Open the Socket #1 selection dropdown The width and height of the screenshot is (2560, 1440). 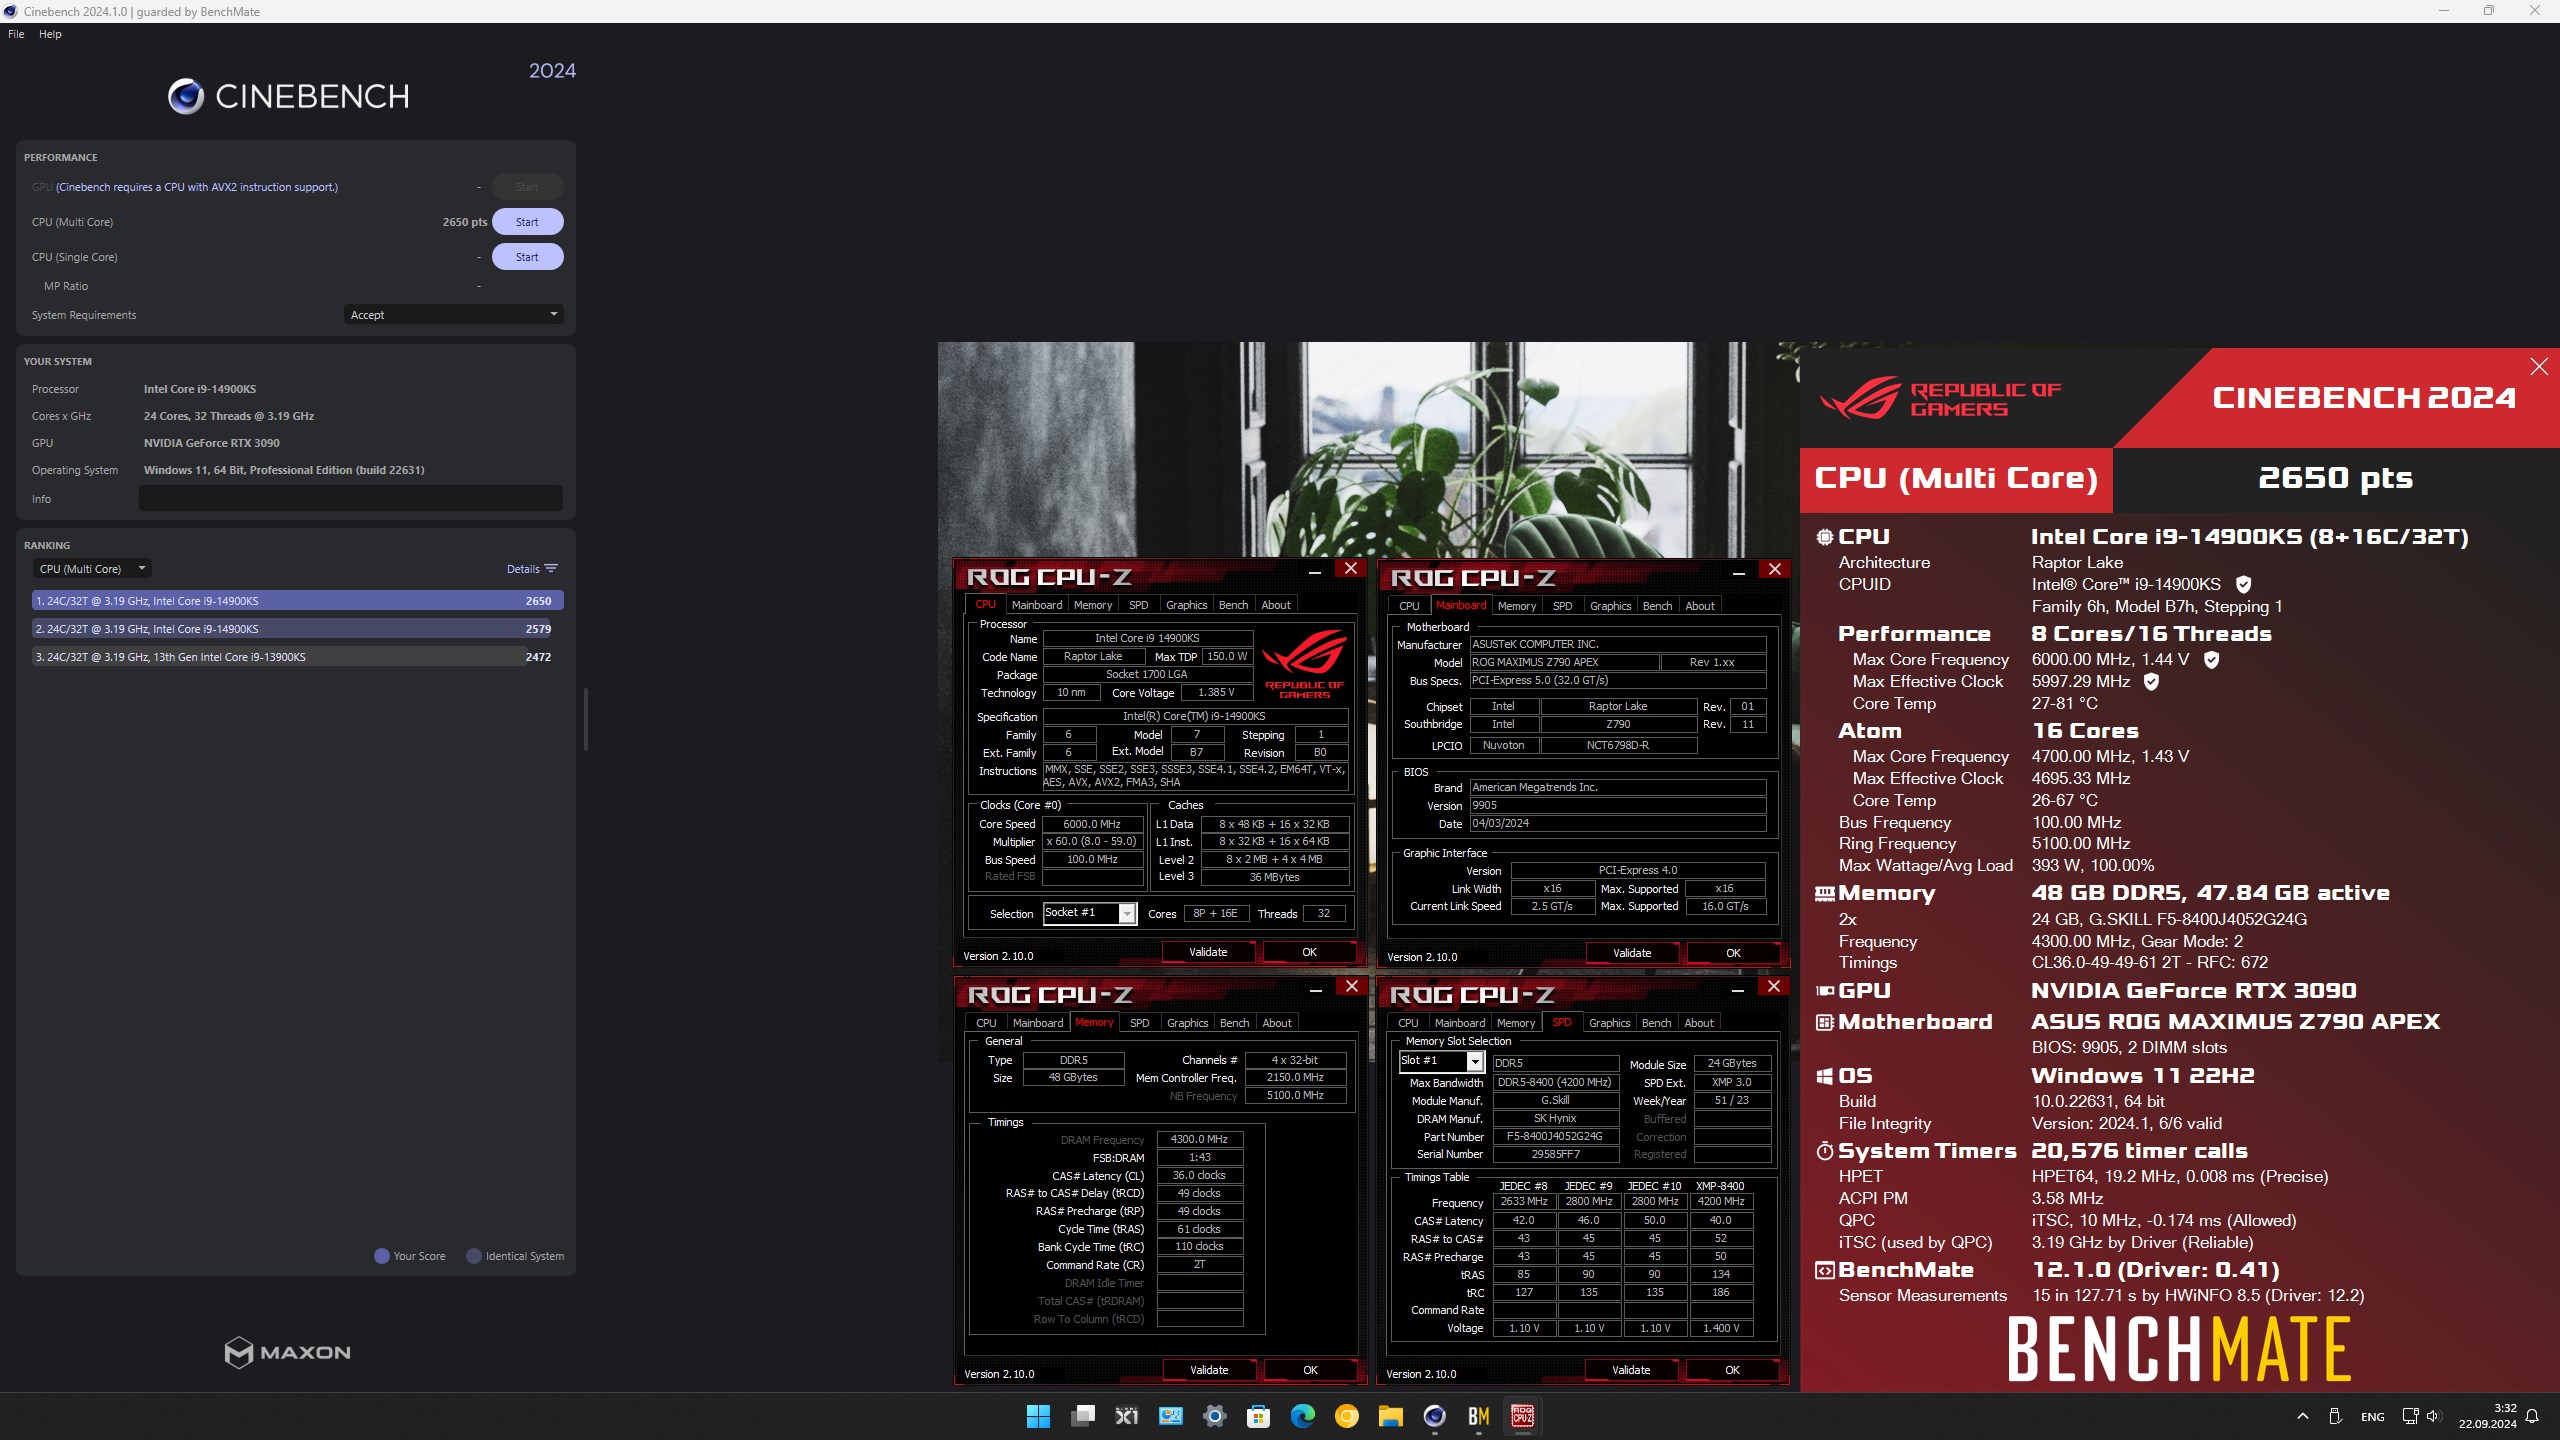[1090, 913]
